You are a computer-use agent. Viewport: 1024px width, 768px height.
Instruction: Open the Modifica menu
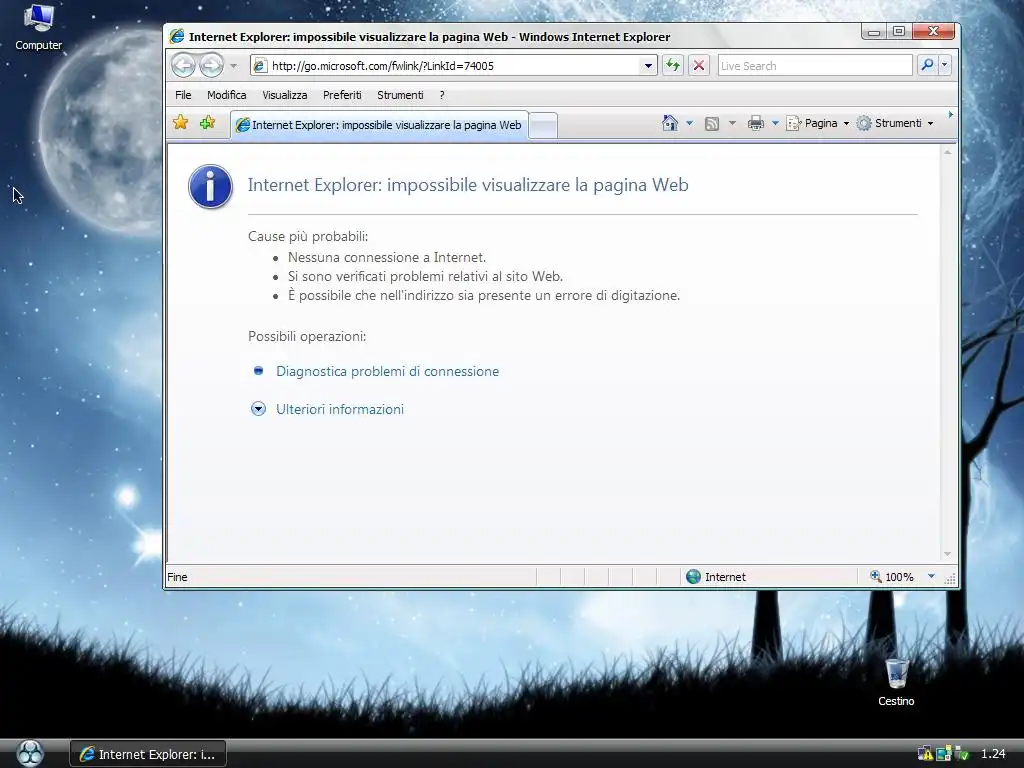227,95
